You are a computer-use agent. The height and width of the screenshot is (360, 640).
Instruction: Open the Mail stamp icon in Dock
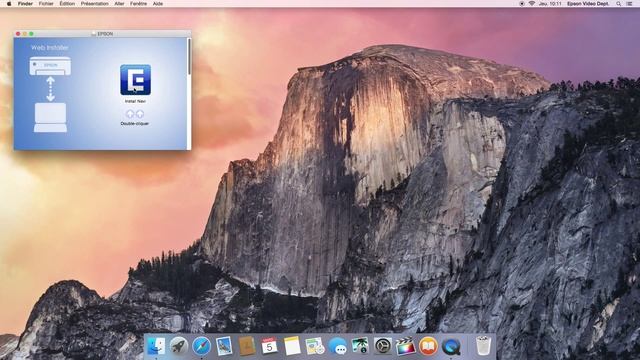click(224, 346)
